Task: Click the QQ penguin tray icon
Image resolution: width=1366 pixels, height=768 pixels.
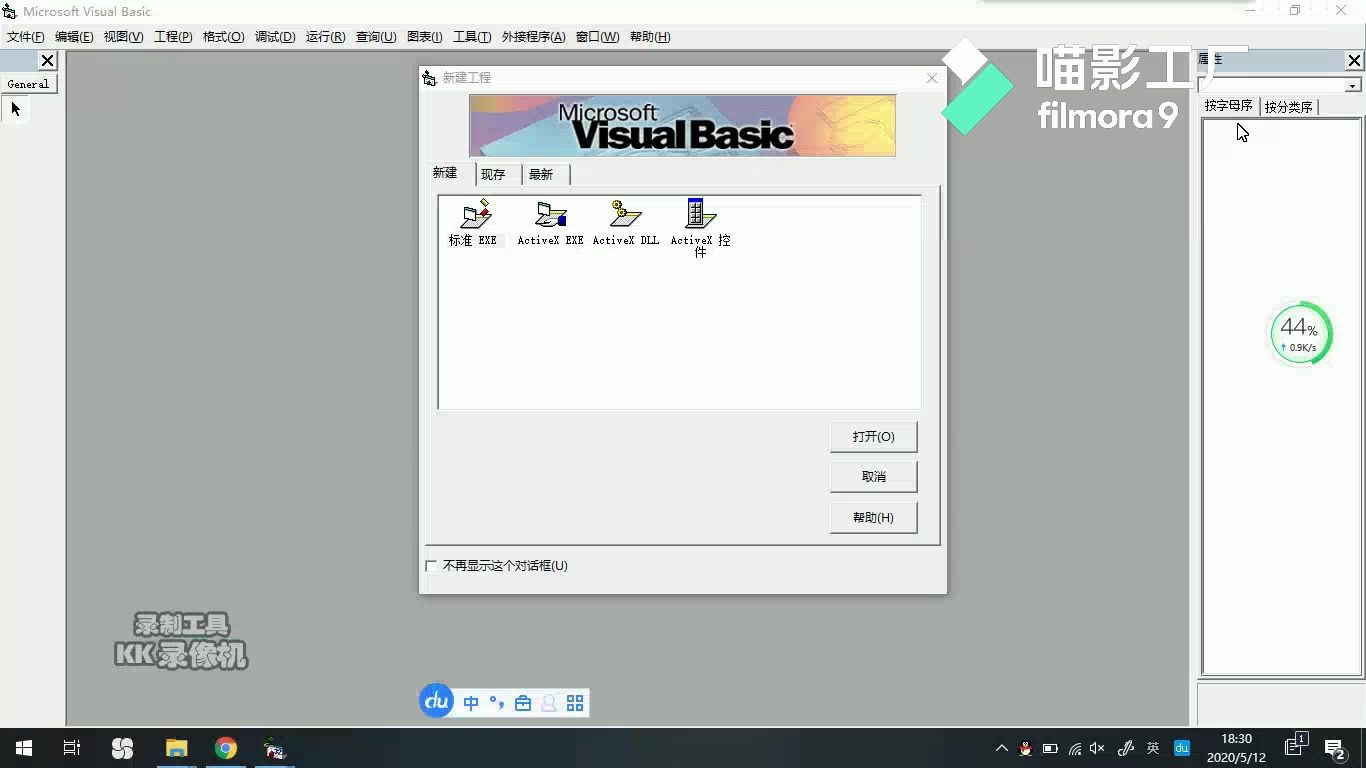Action: (1025, 748)
